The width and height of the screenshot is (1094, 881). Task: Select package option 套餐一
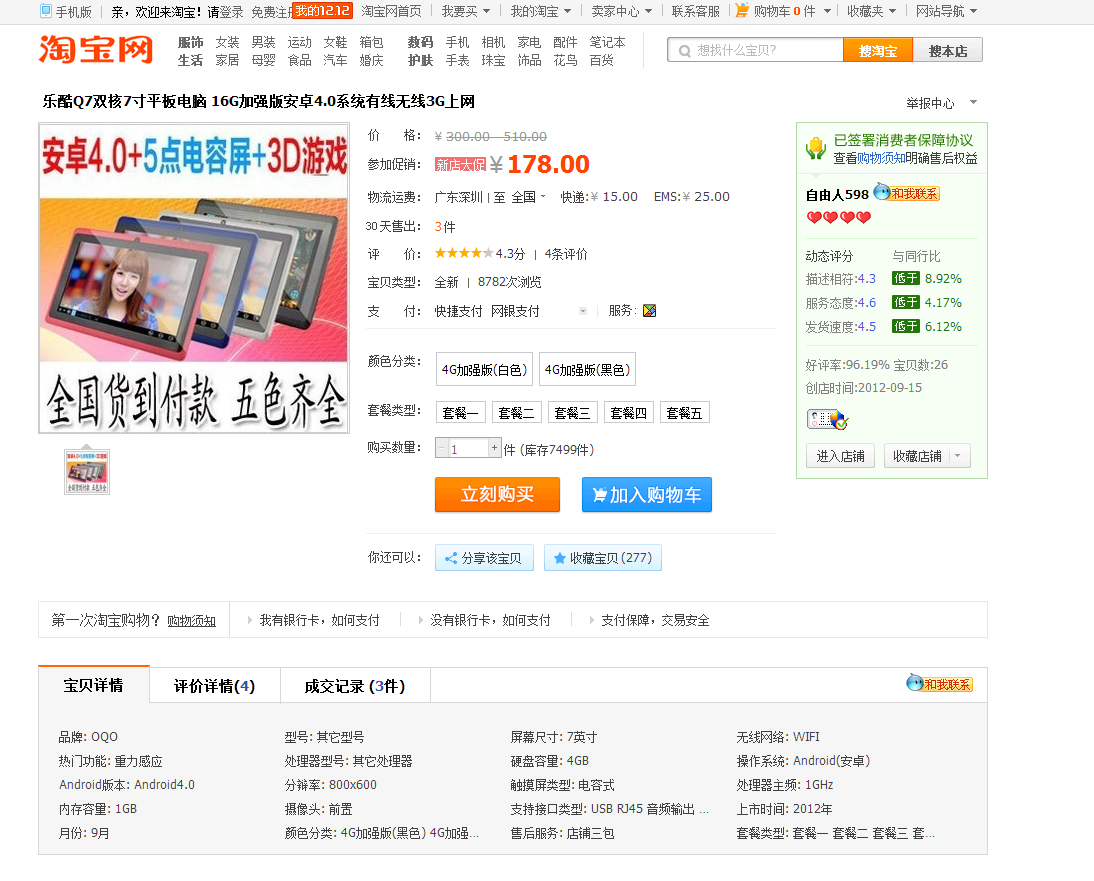pyautogui.click(x=460, y=412)
